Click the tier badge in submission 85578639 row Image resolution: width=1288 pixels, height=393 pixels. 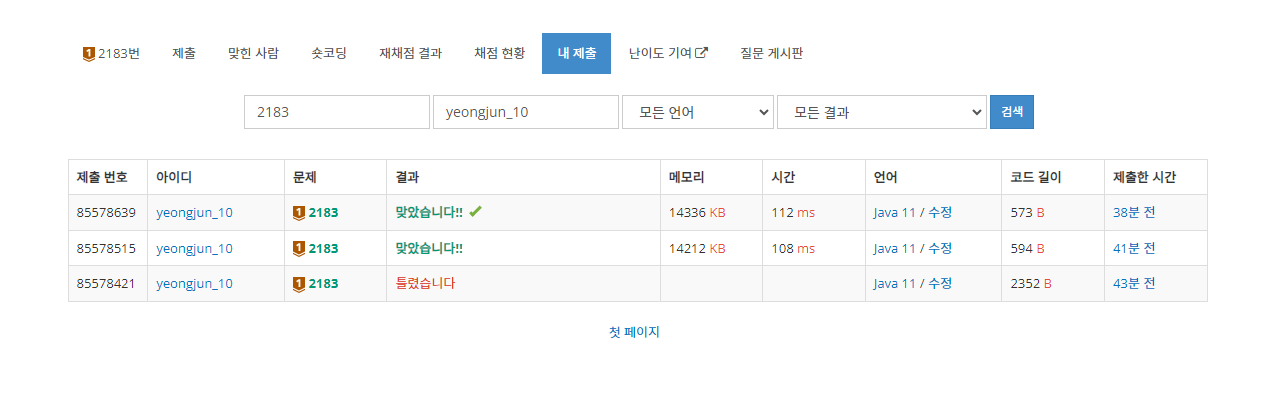(x=298, y=212)
